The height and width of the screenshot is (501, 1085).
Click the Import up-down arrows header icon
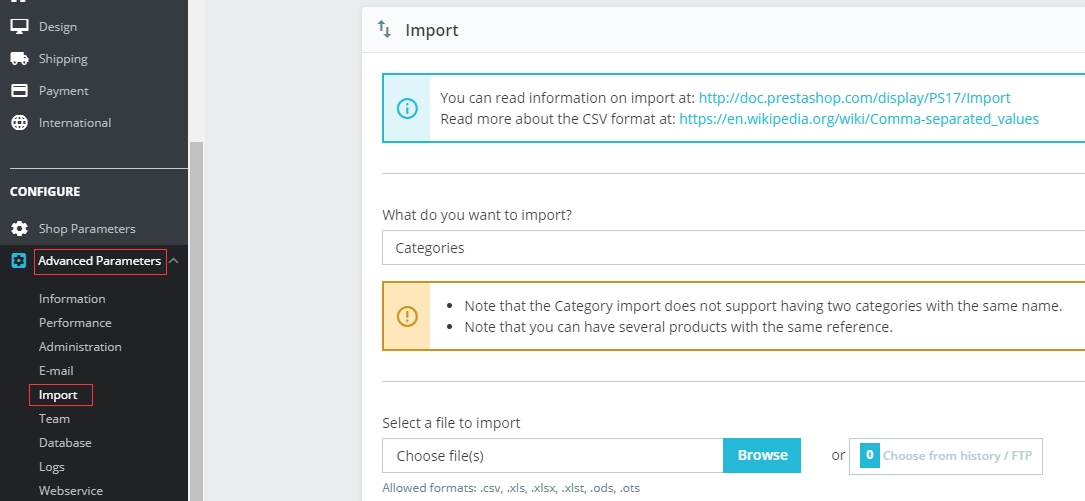[x=385, y=30]
